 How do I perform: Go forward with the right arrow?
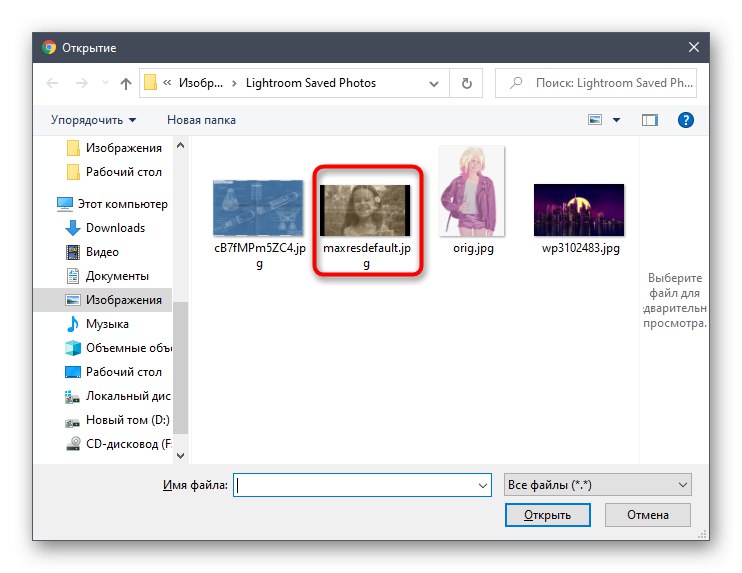[82, 83]
